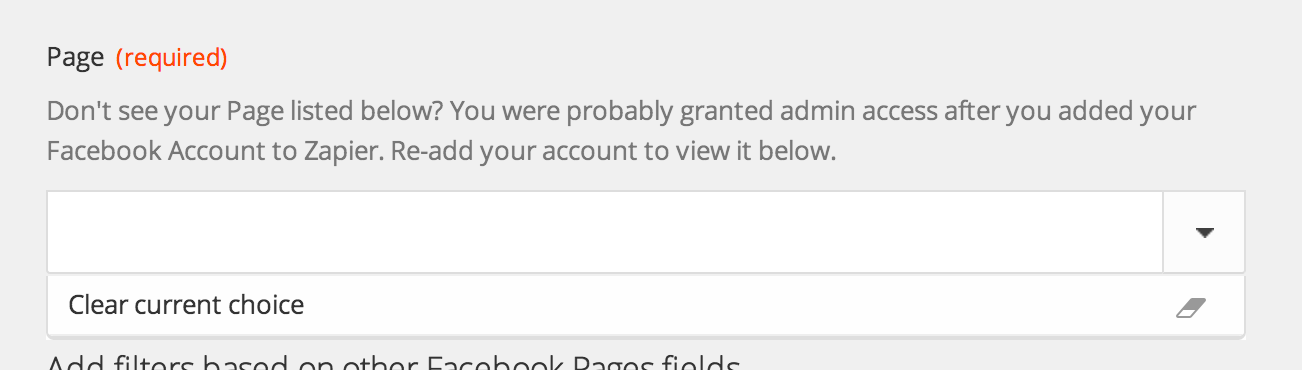This screenshot has height=370, width=1302.
Task: Open the Page dropdown arrow
Action: click(1204, 232)
